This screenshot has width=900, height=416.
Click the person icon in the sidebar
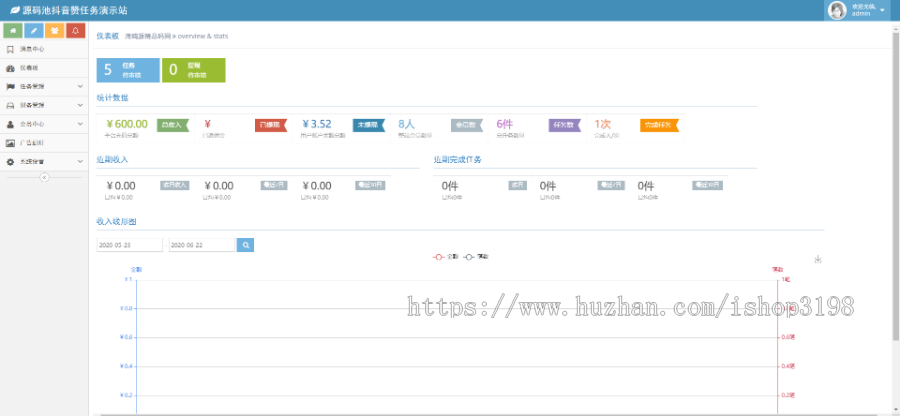tap(10, 124)
